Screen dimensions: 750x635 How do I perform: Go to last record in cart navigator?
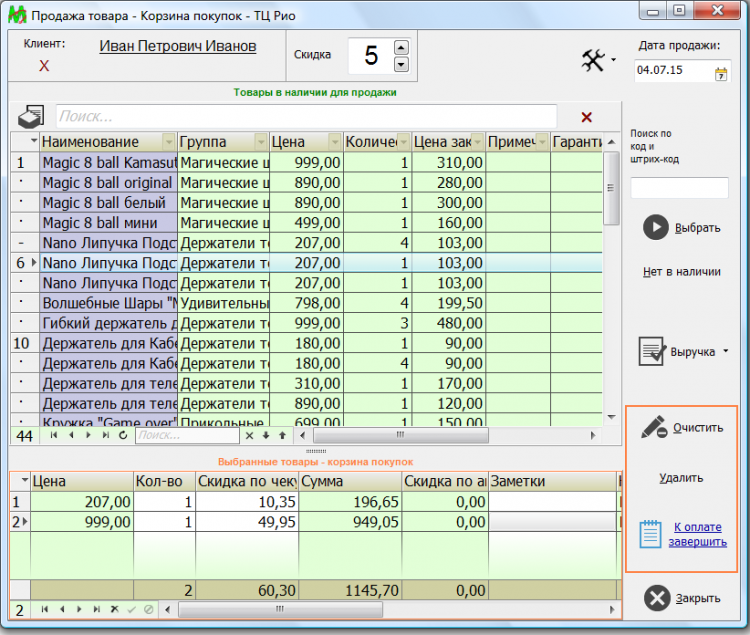[x=96, y=609]
